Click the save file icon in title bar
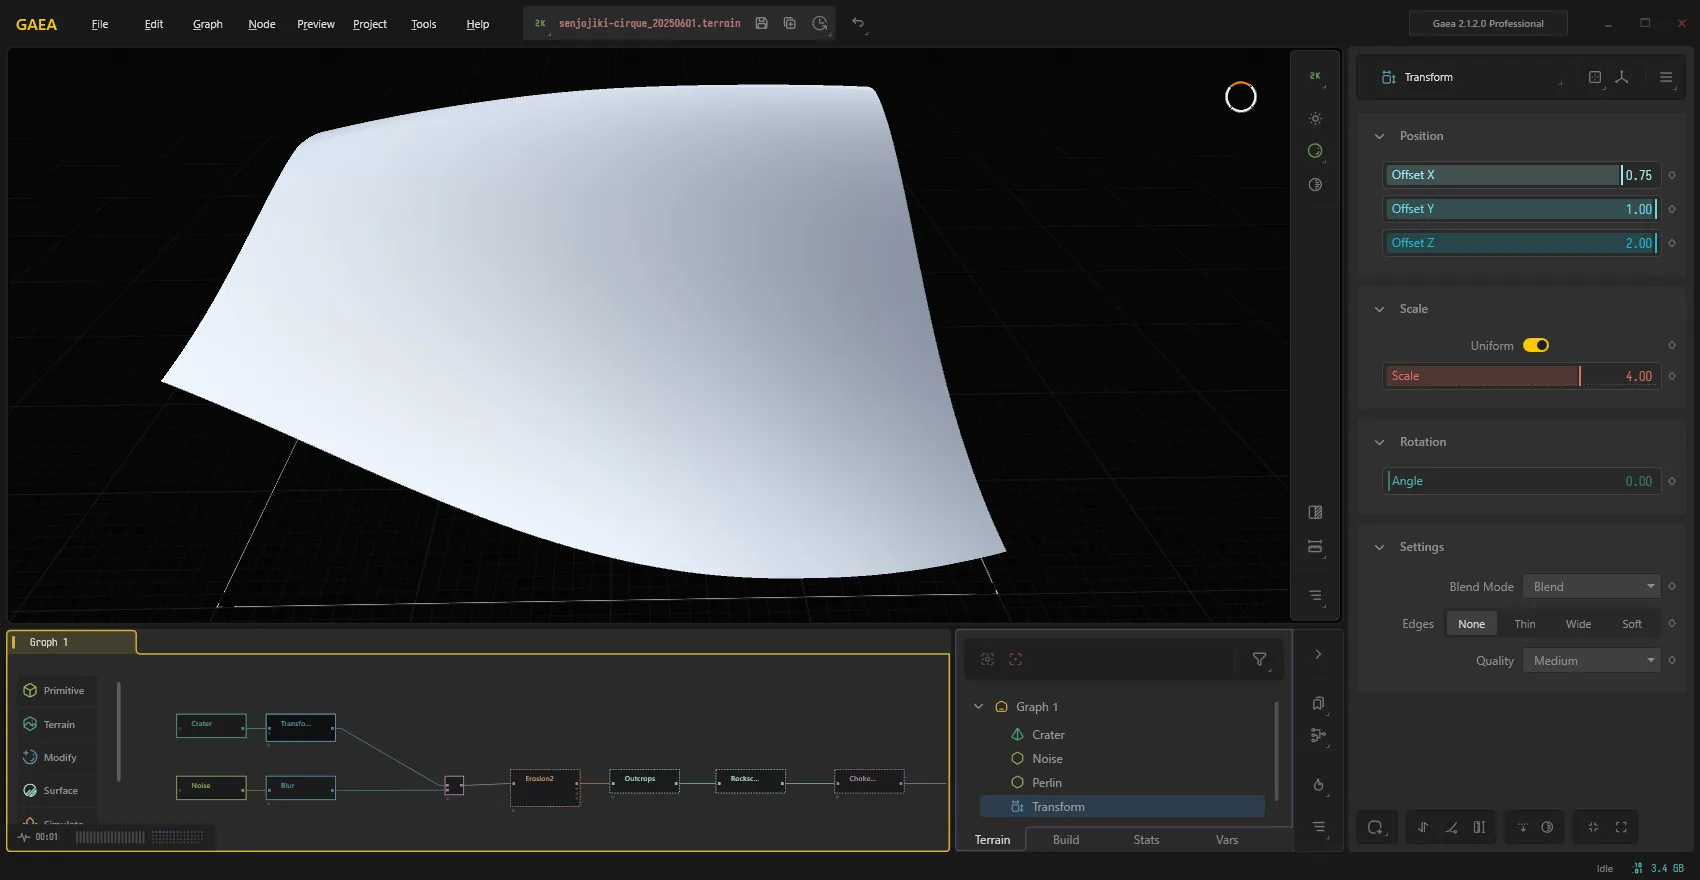1700x880 pixels. (761, 23)
